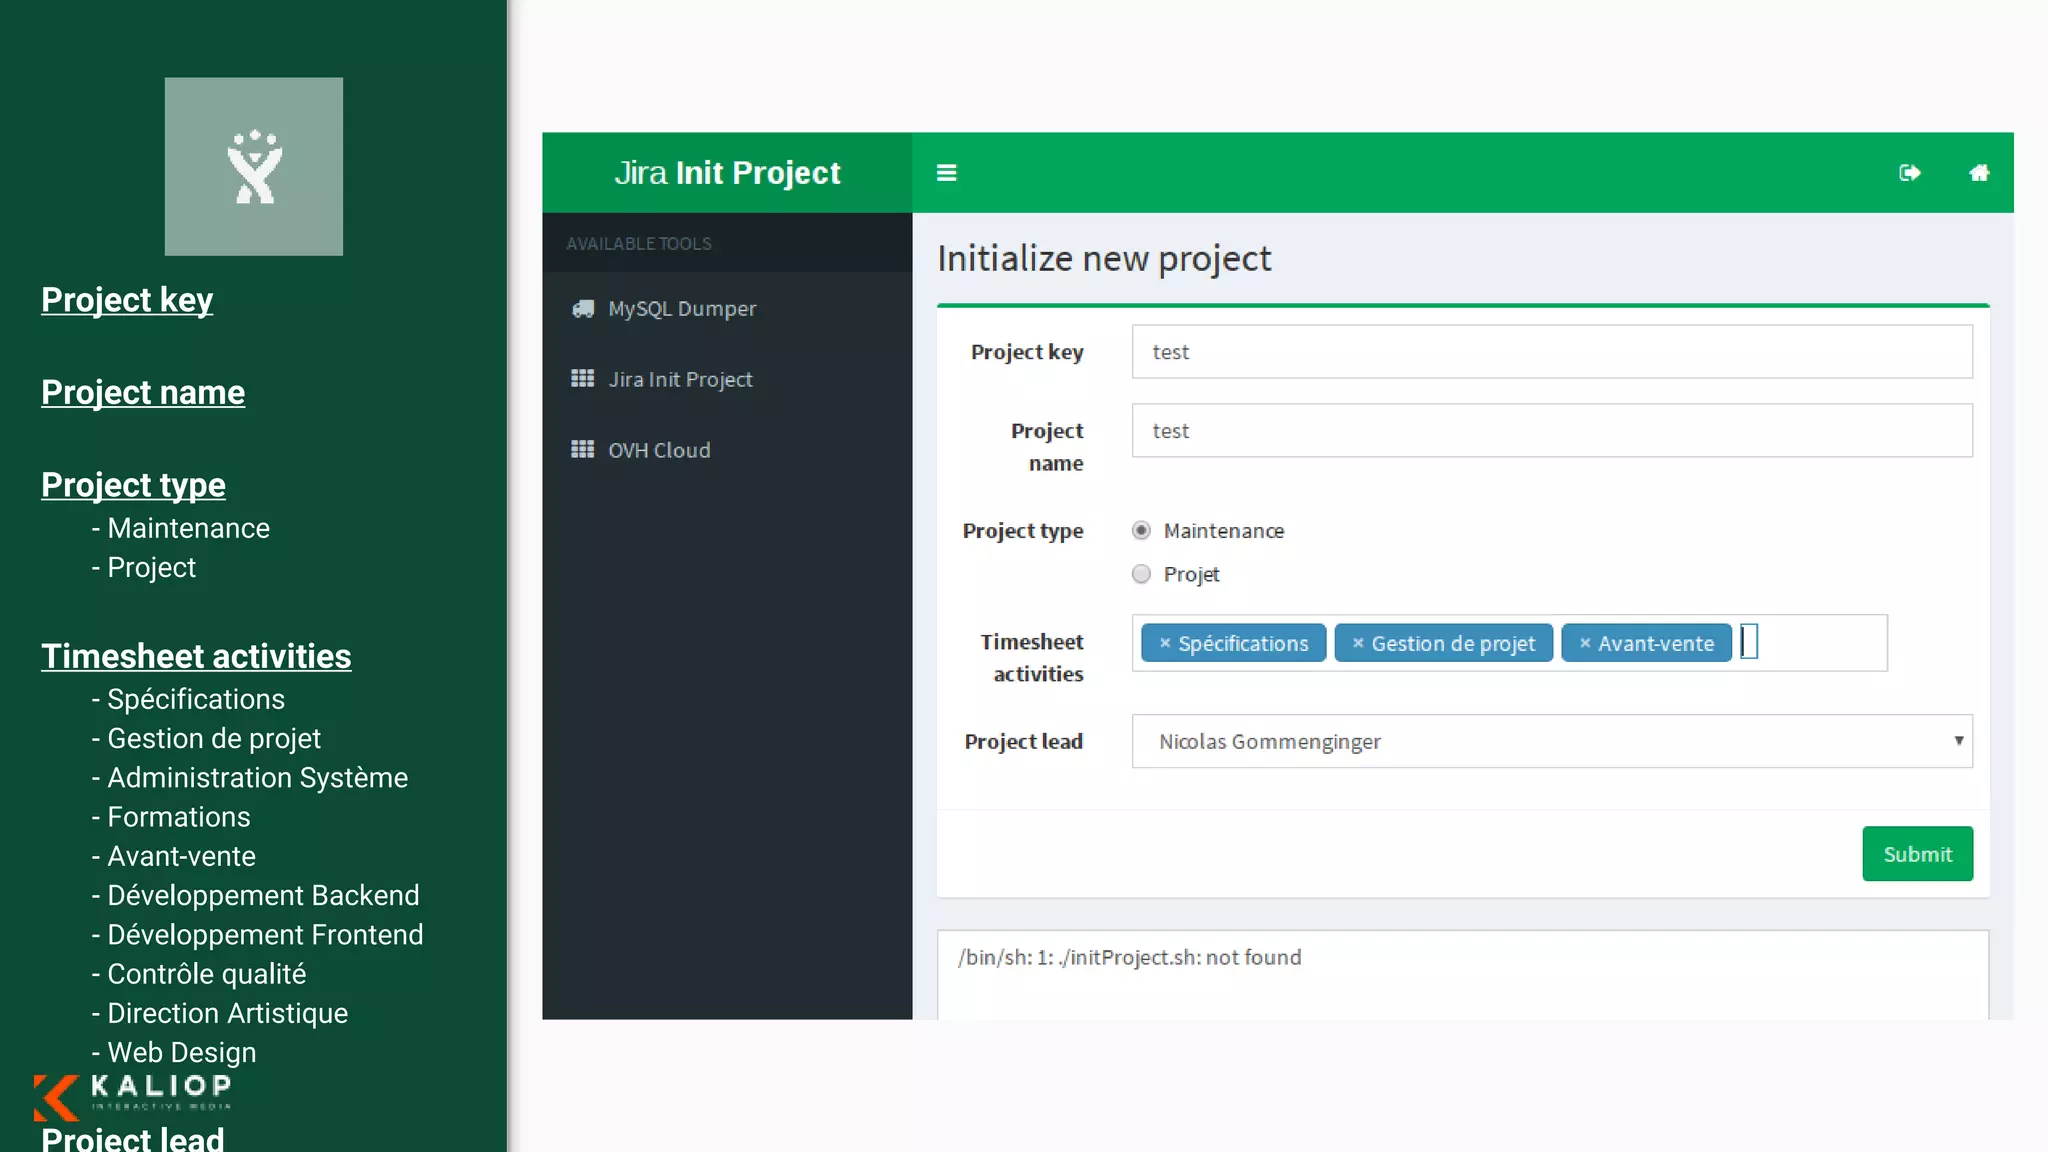Click the Submit button
The image size is (2048, 1152).
[x=1917, y=854]
